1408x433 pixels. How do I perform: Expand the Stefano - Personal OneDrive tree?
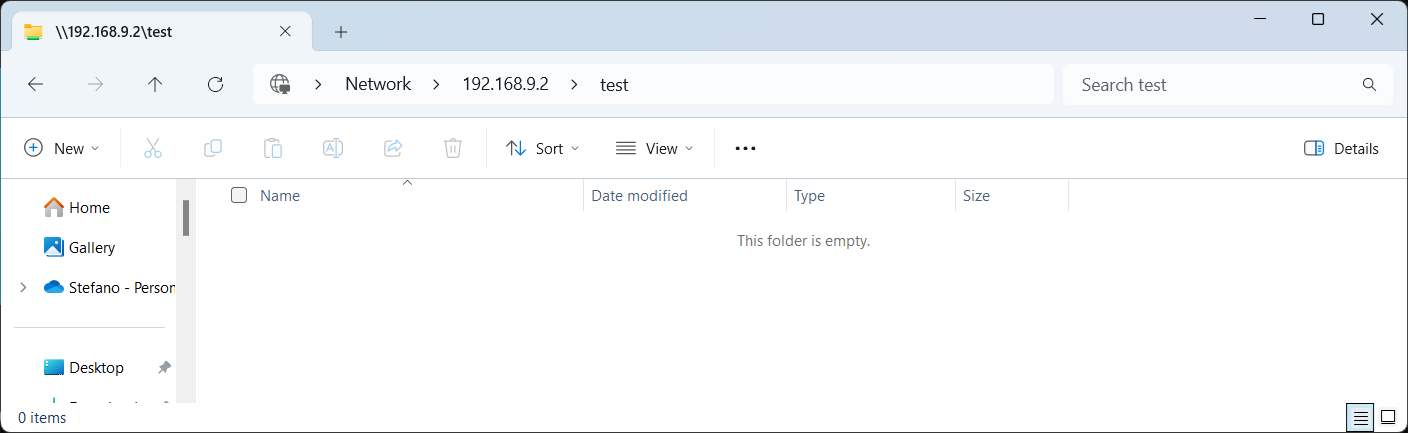[23, 288]
